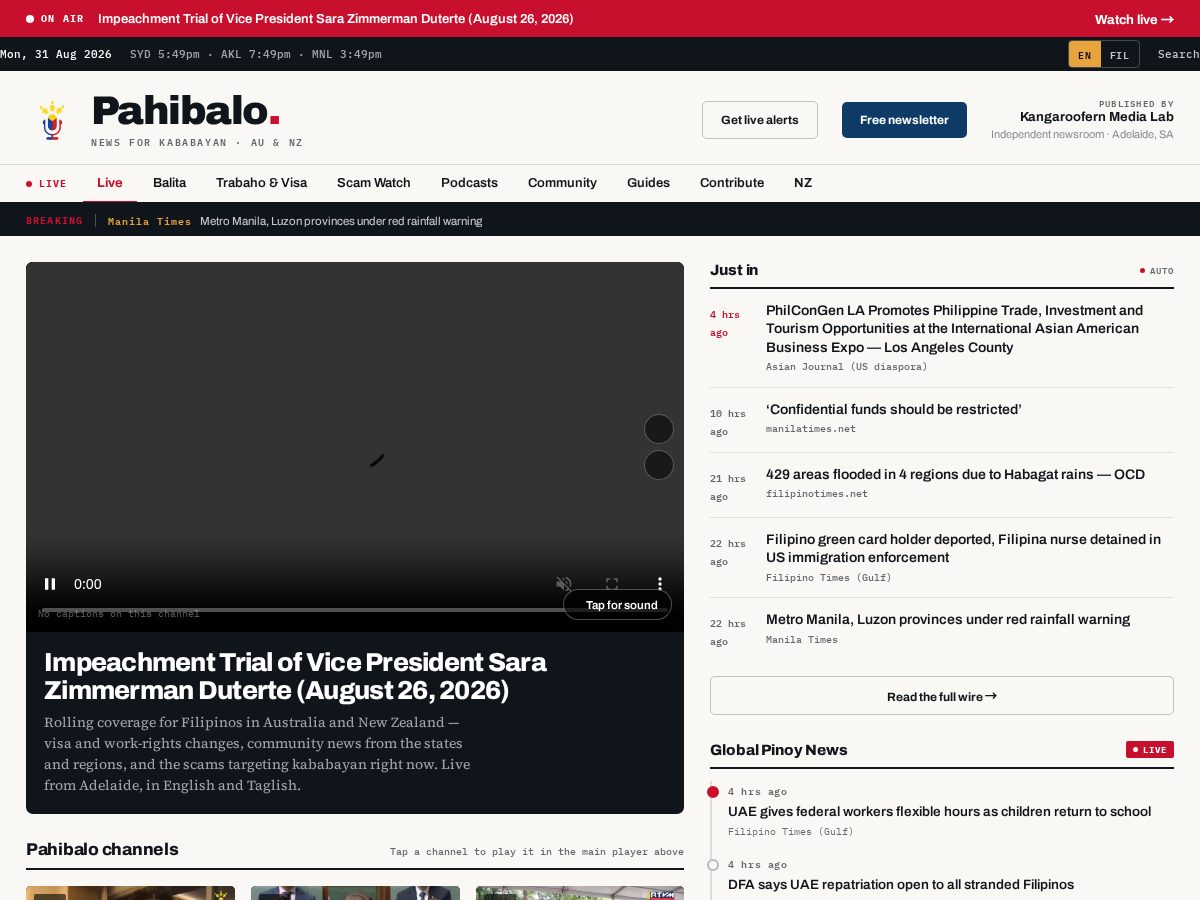Image resolution: width=1200 pixels, height=900 pixels.
Task: Click the manilatimes.net source label
Action: [811, 429]
